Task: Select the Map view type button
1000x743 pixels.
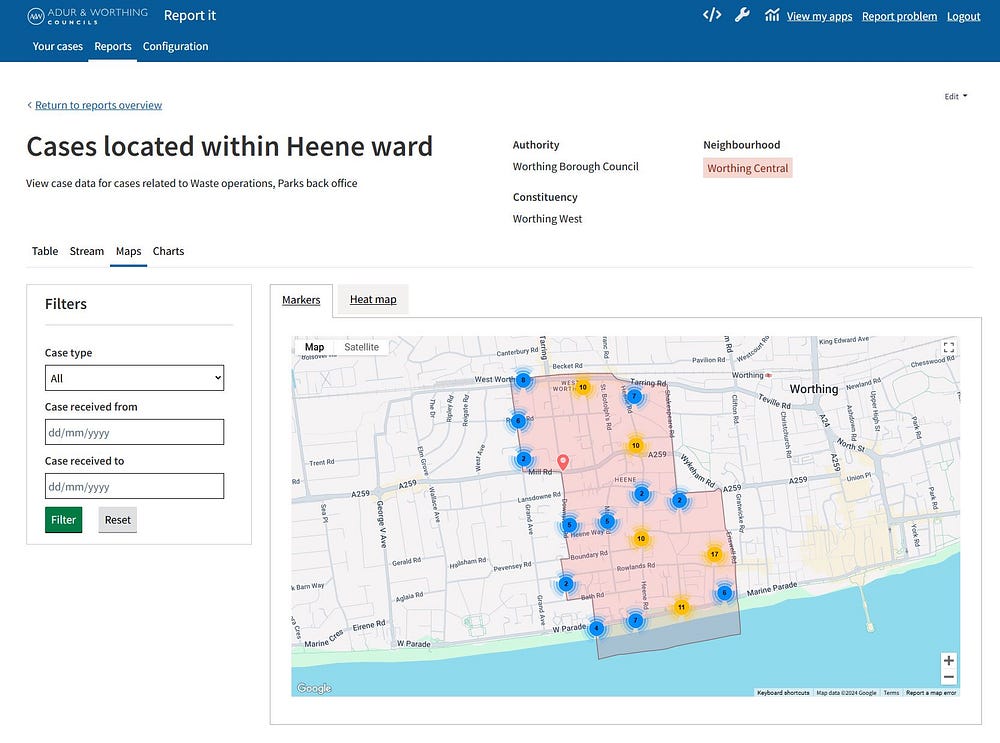Action: [x=314, y=347]
